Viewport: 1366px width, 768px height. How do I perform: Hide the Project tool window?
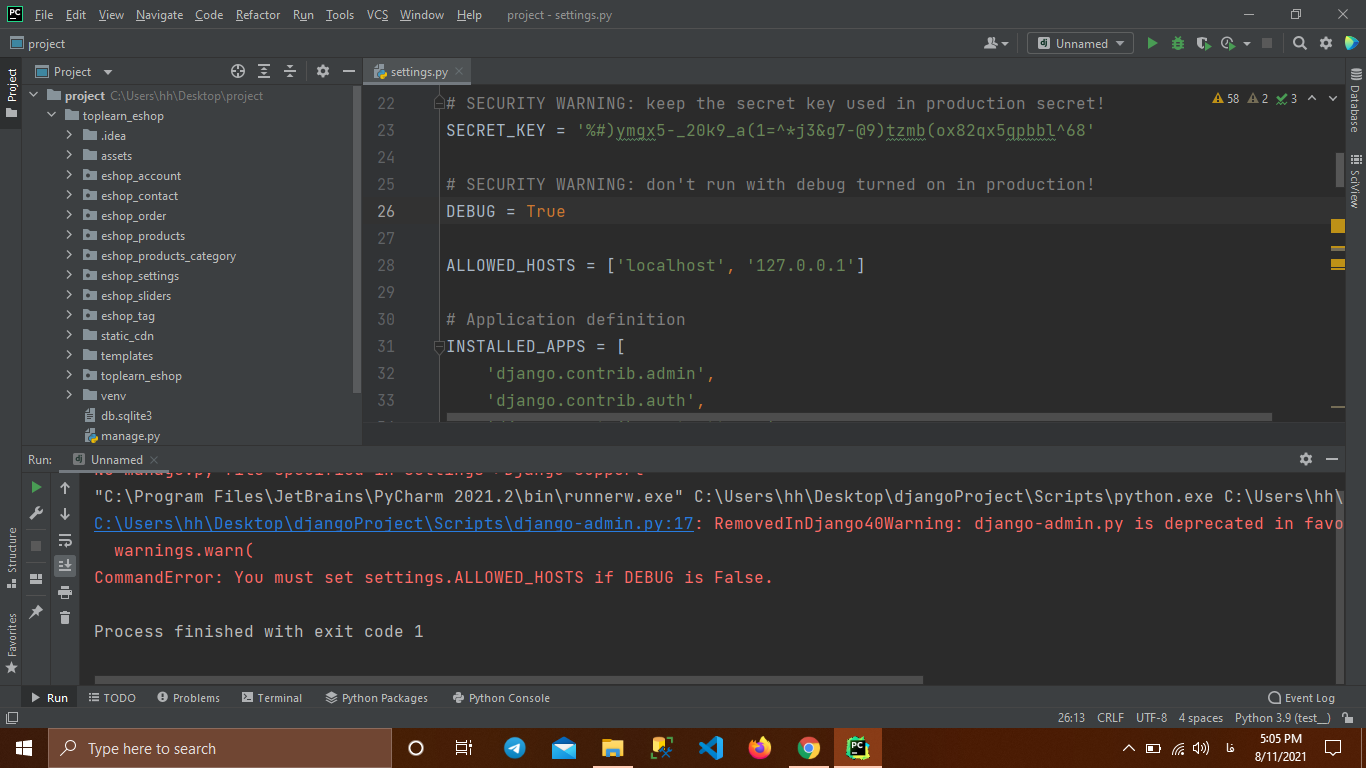coord(348,71)
